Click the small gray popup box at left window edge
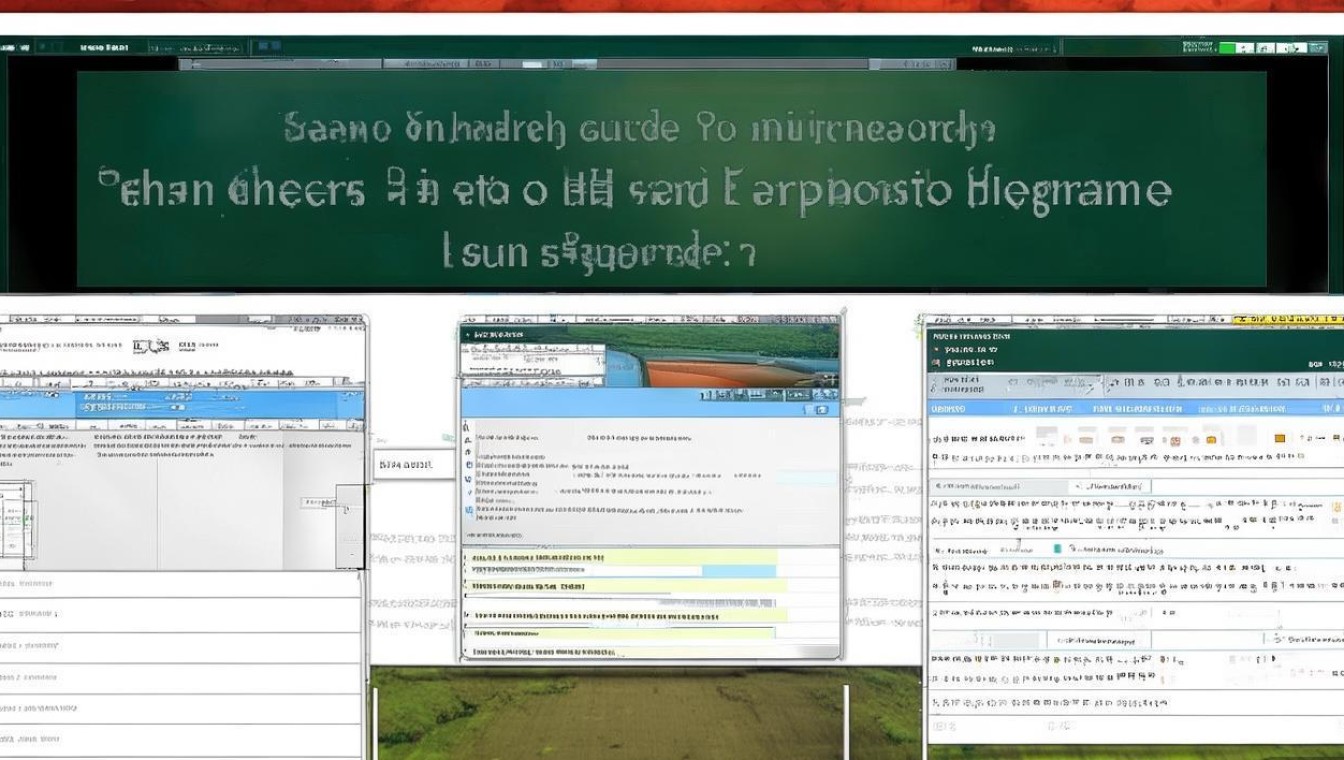1344x760 pixels. tap(349, 525)
